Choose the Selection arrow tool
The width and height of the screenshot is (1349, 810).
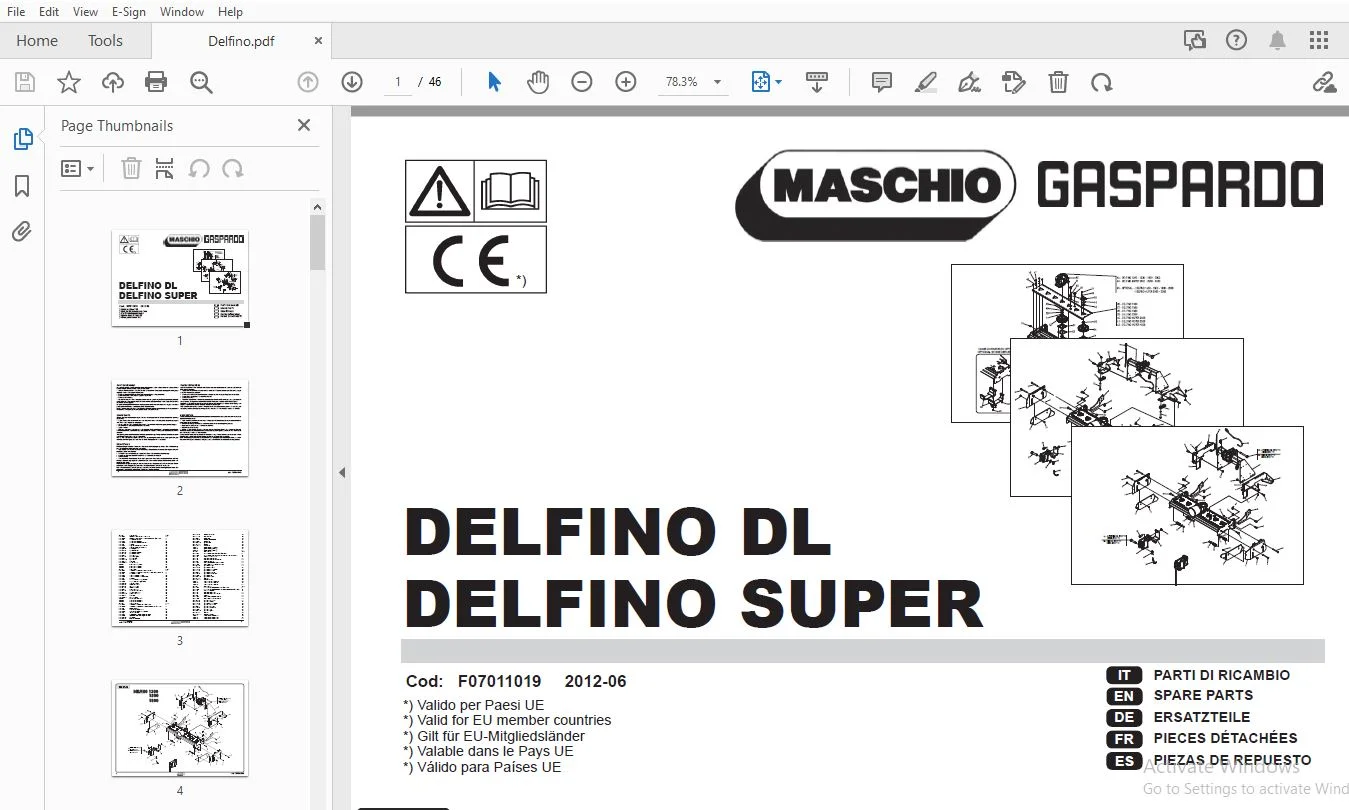494,82
